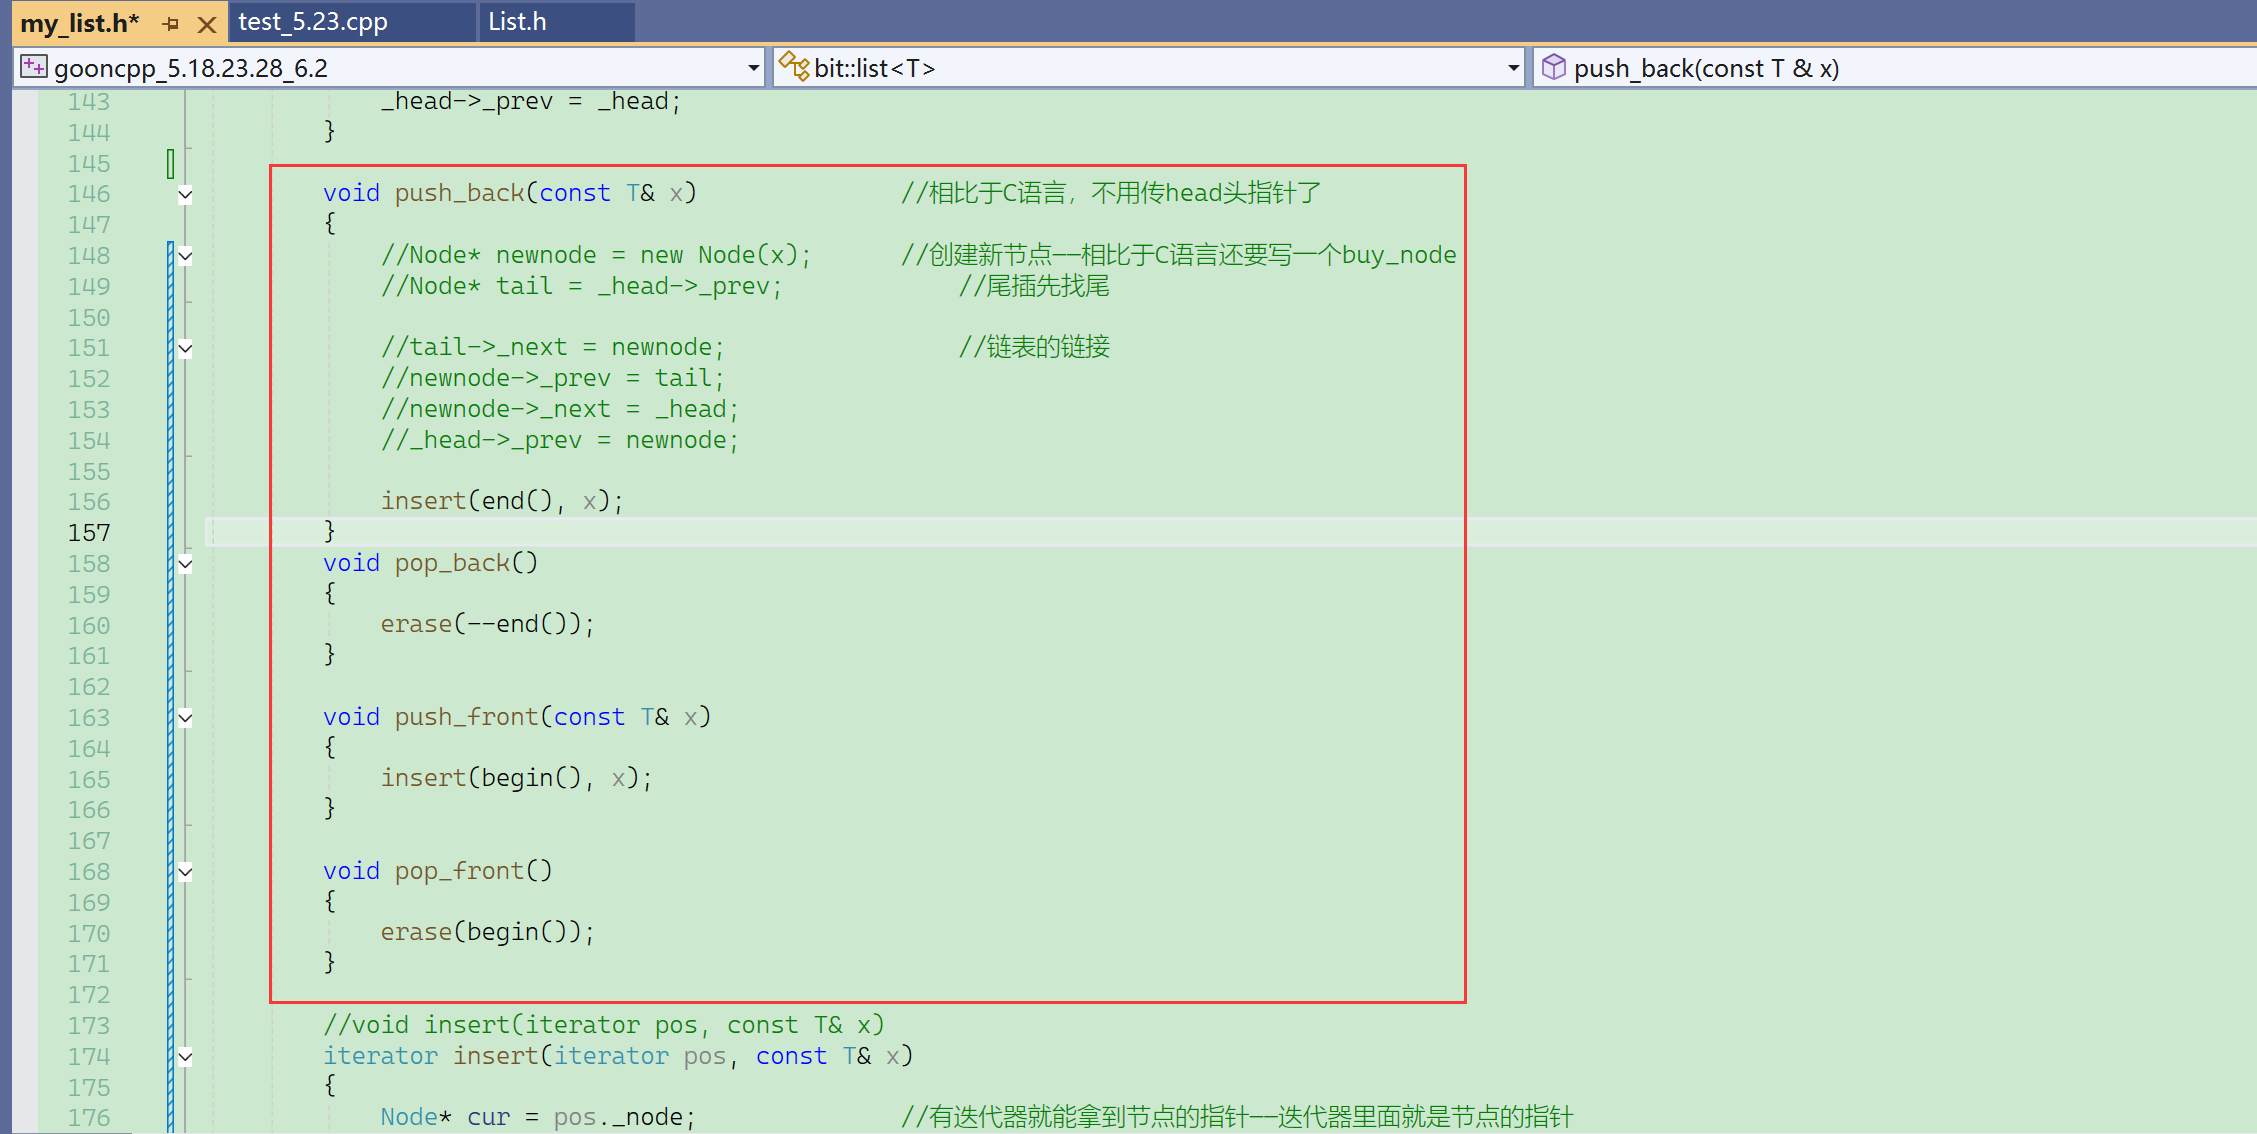Collapse the comment block at line 148

185,256
